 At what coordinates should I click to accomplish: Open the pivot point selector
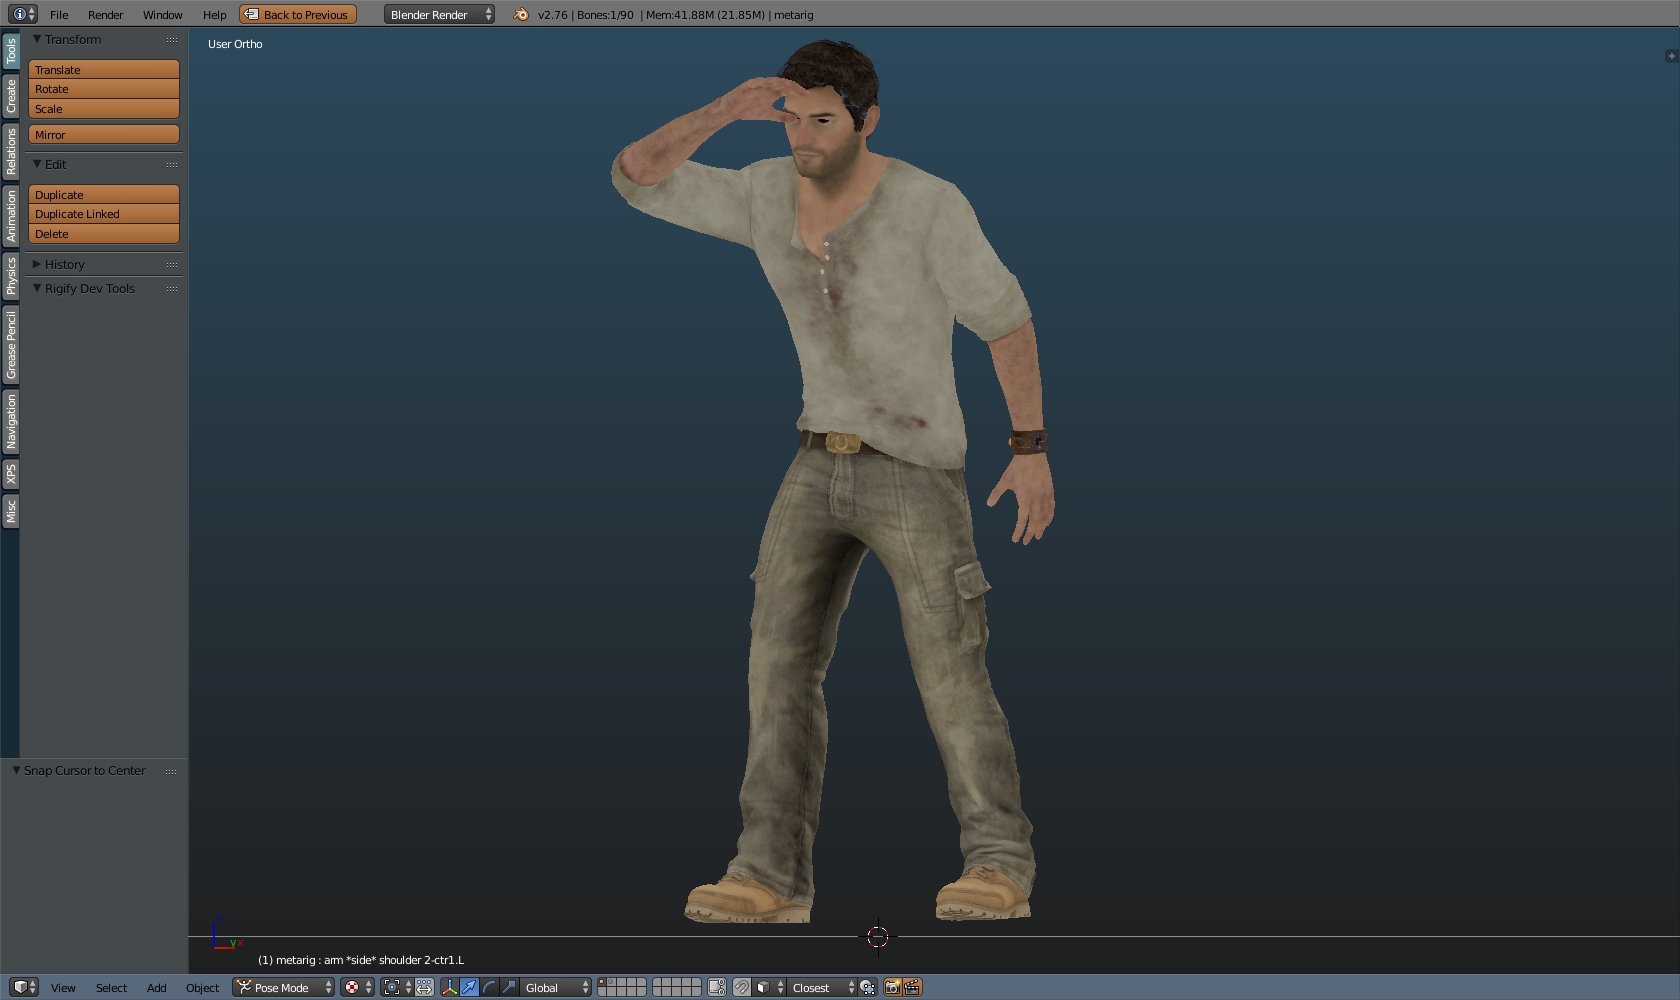click(397, 987)
